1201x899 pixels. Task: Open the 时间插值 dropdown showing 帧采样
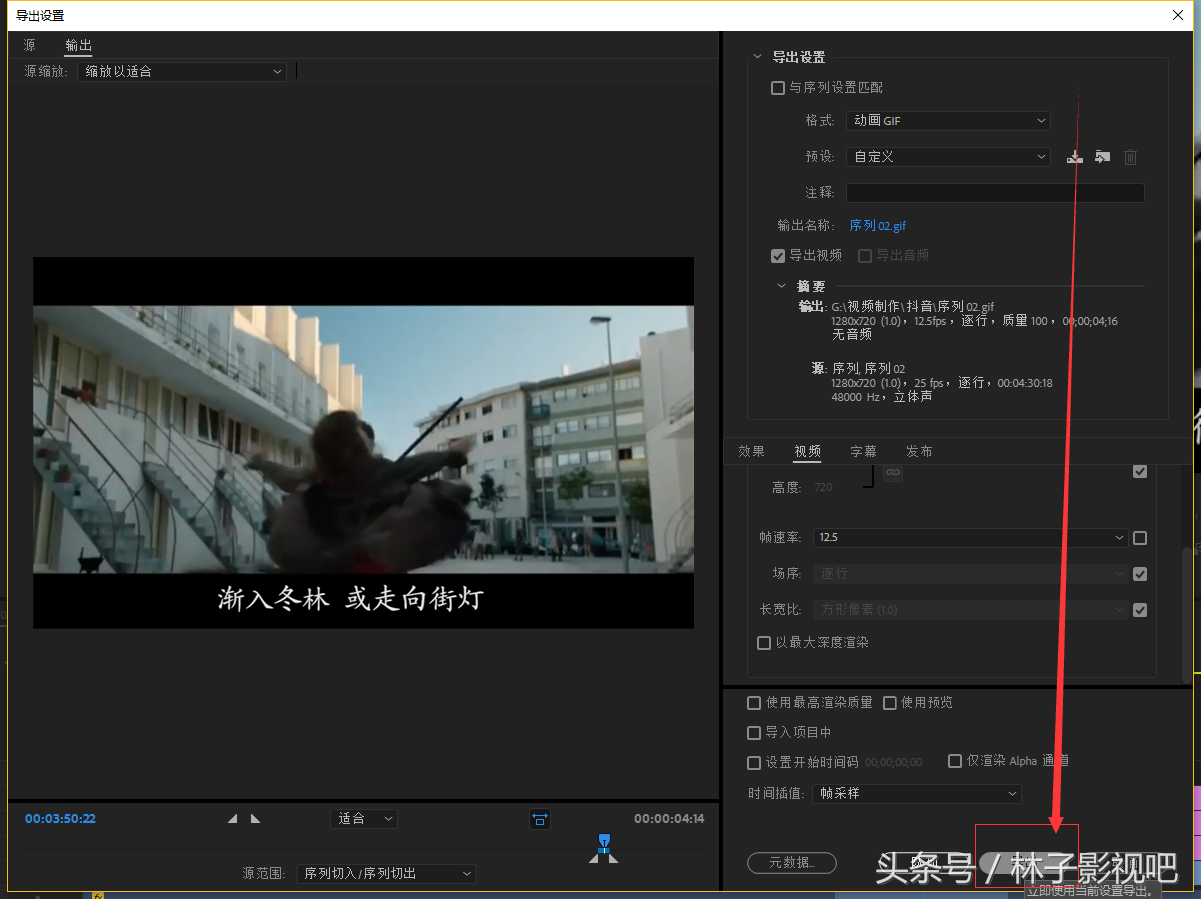tap(916, 794)
